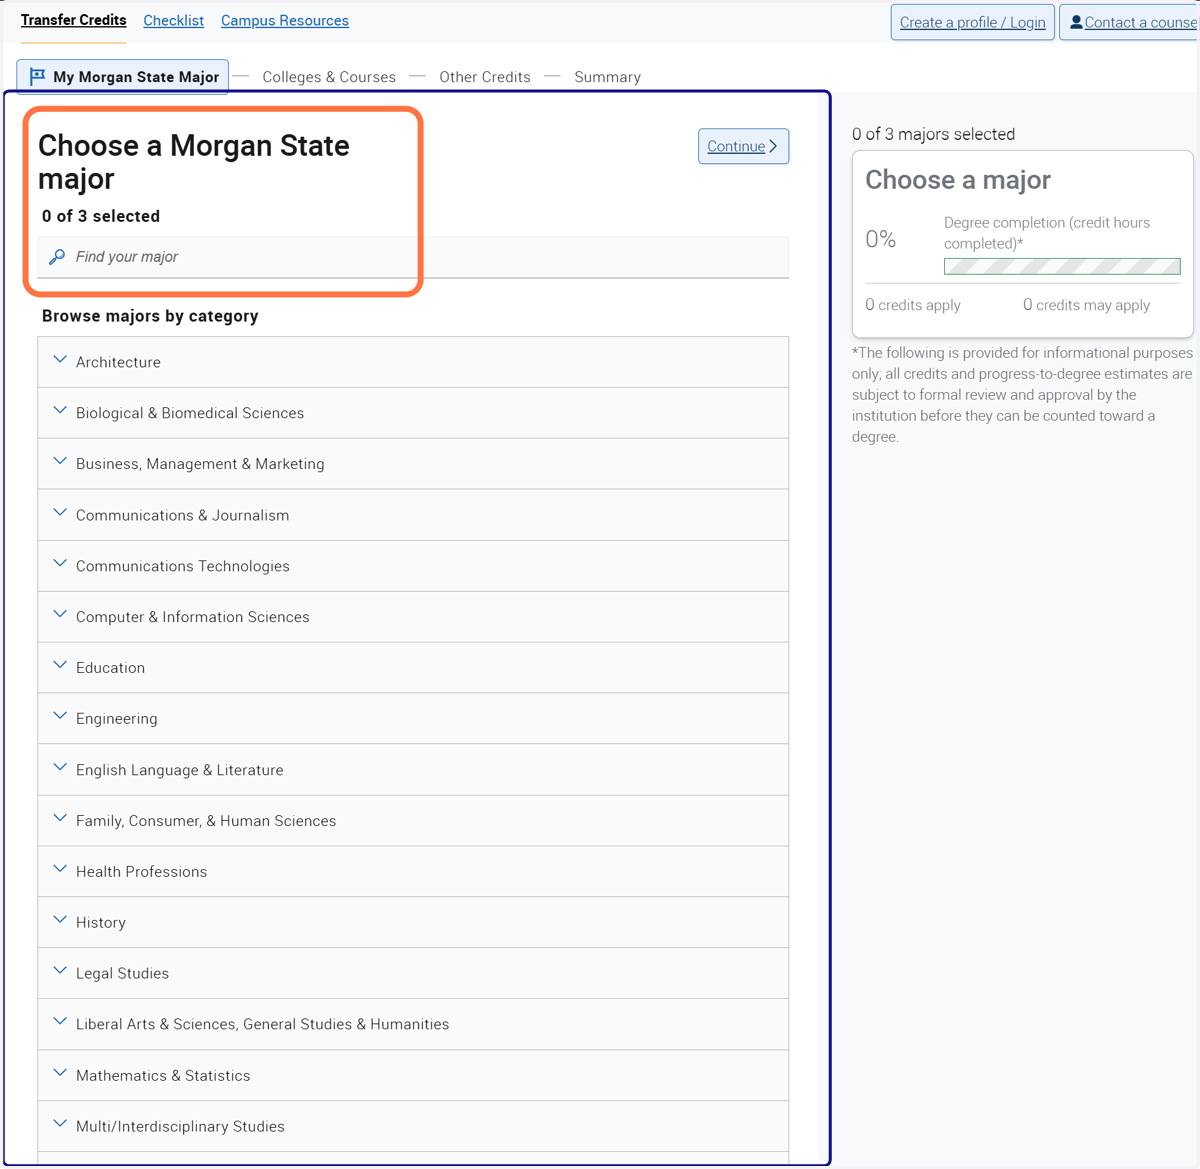Expand Computer & Information Sciences category

coord(413,617)
